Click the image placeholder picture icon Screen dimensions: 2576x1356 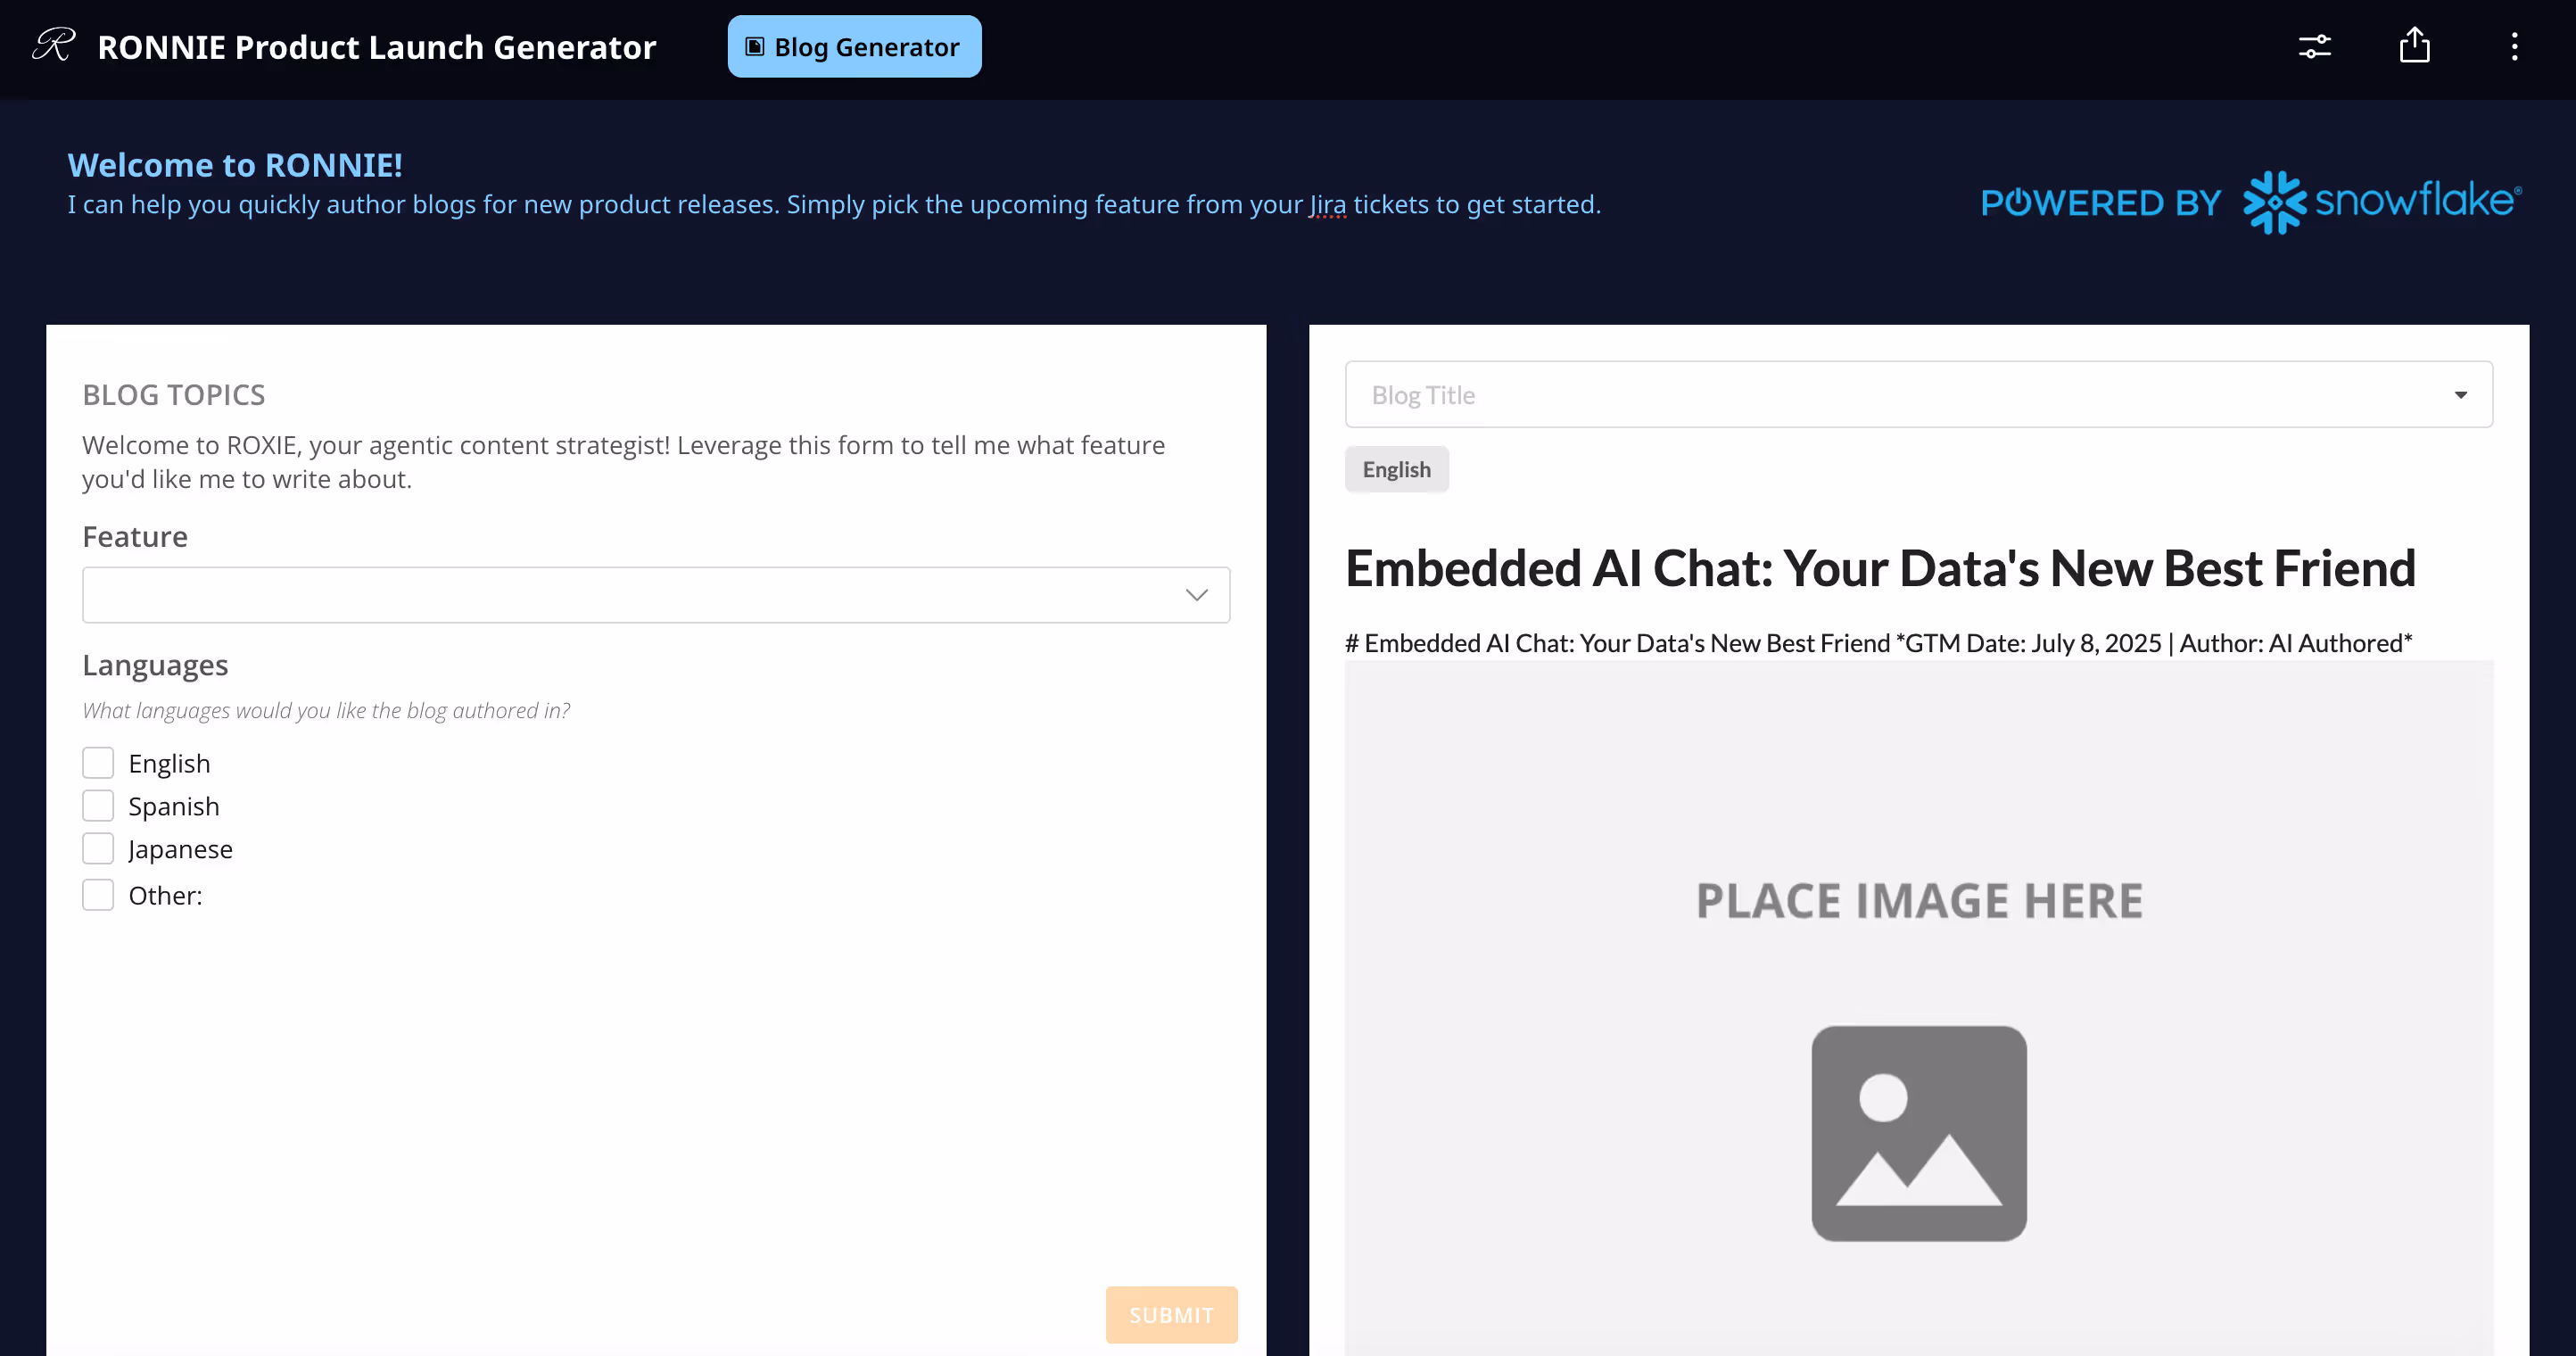click(x=1918, y=1133)
